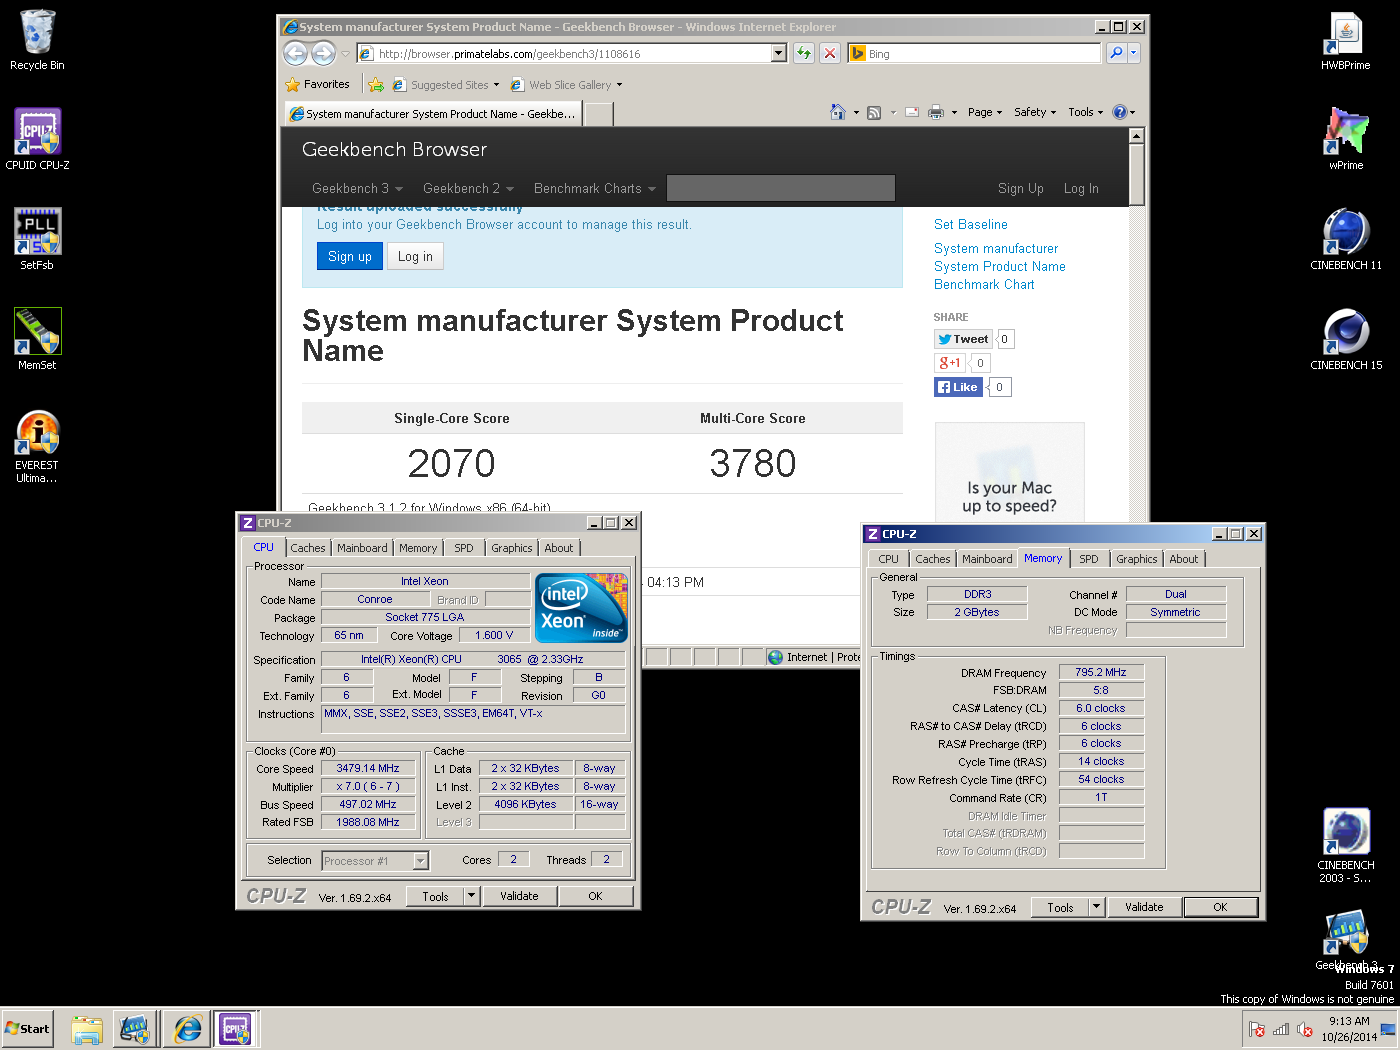Screen dimensions: 1400x1050
Task: Click the blue Sign up button
Action: pyautogui.click(x=350, y=256)
